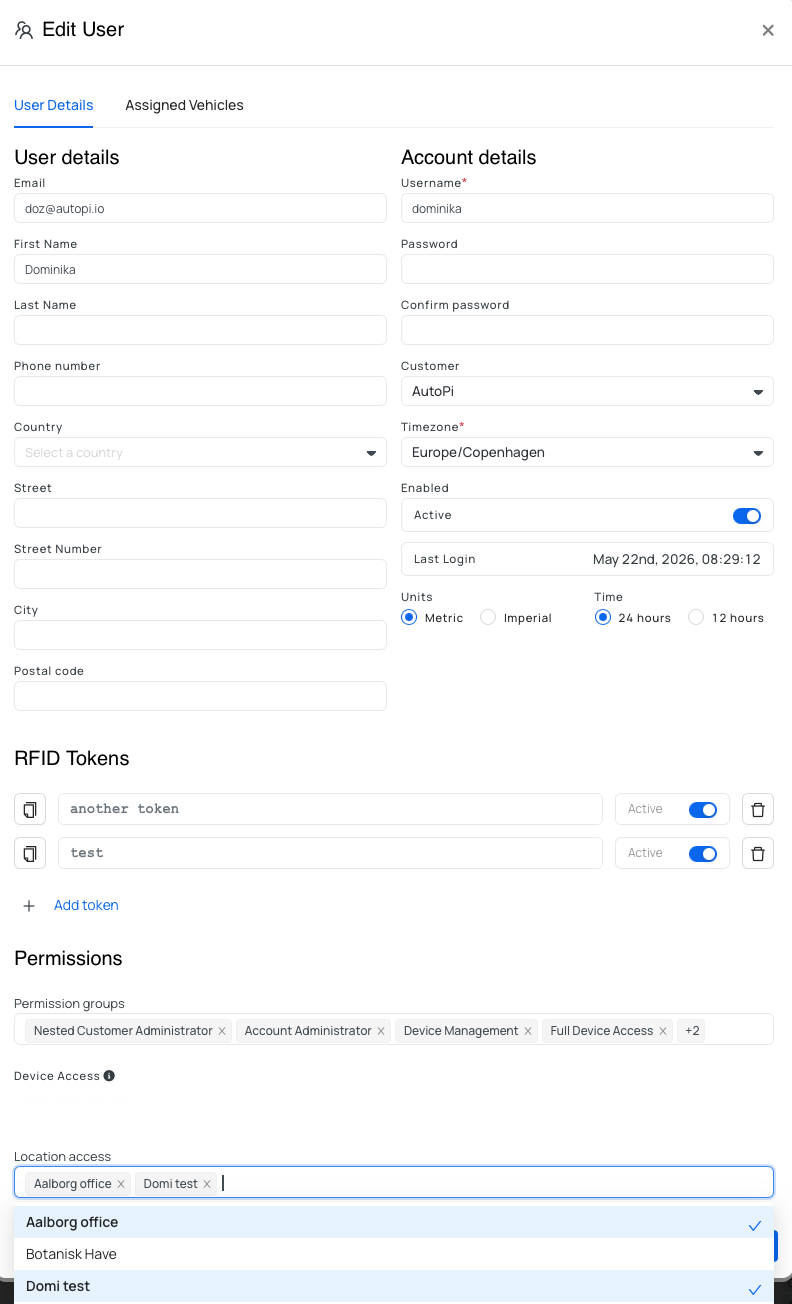Screen dimensions: 792x1304
Task: Choose Botanisk Have in location list
Action: [x=394, y=1254]
